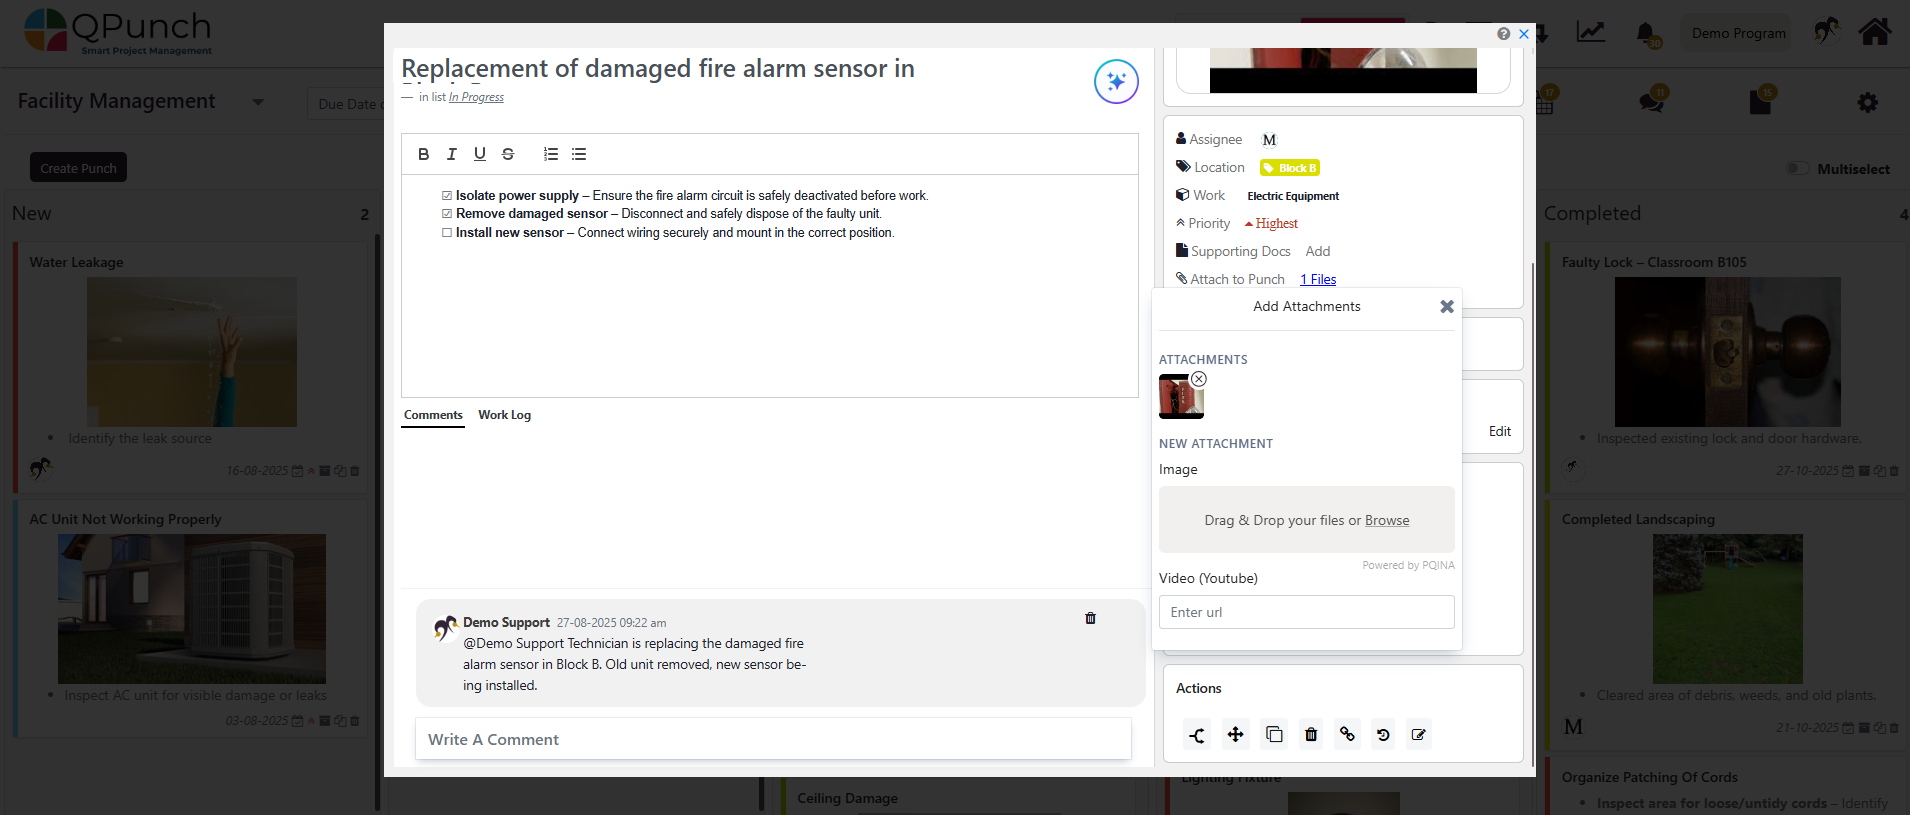Click the Video Youtube url field
The height and width of the screenshot is (815, 1910).
1306,613
